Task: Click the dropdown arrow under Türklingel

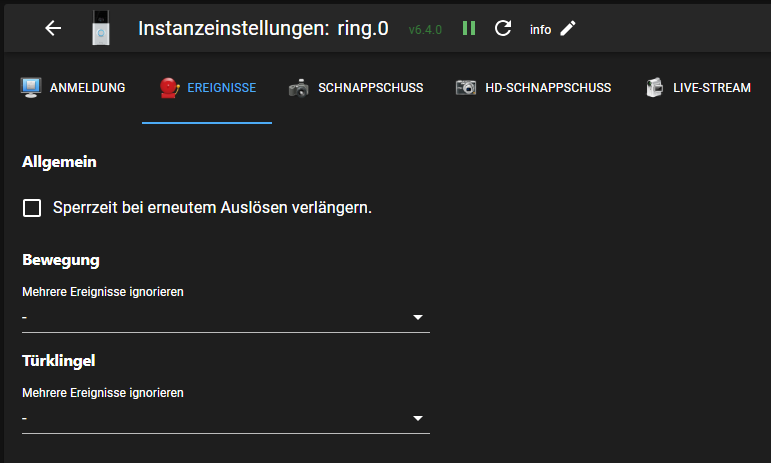Action: [418, 418]
